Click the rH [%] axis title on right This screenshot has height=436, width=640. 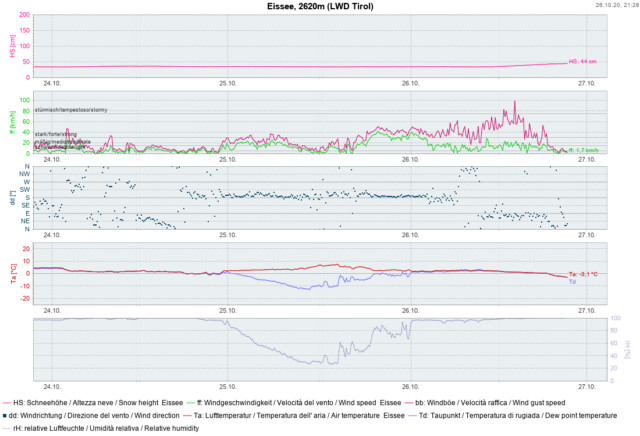tap(627, 348)
